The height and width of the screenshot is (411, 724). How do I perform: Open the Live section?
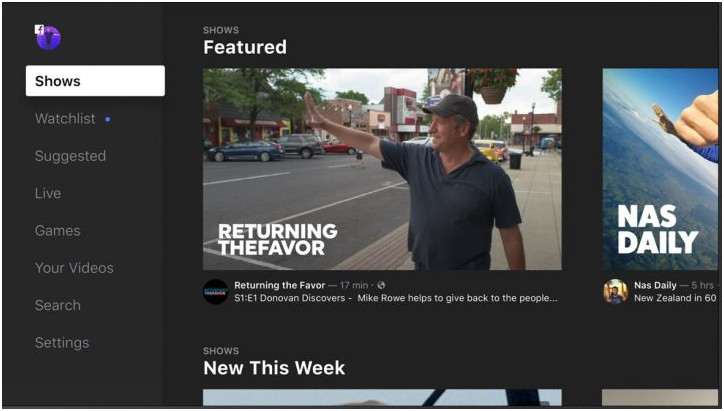[x=48, y=193]
